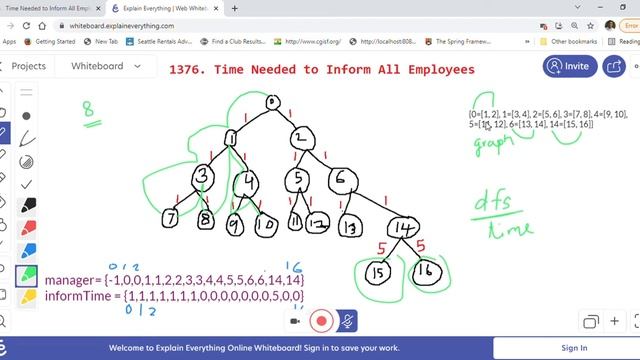The height and width of the screenshot is (360, 640).
Task: Open the tab search dropdown arrow
Action: tap(578, 7)
